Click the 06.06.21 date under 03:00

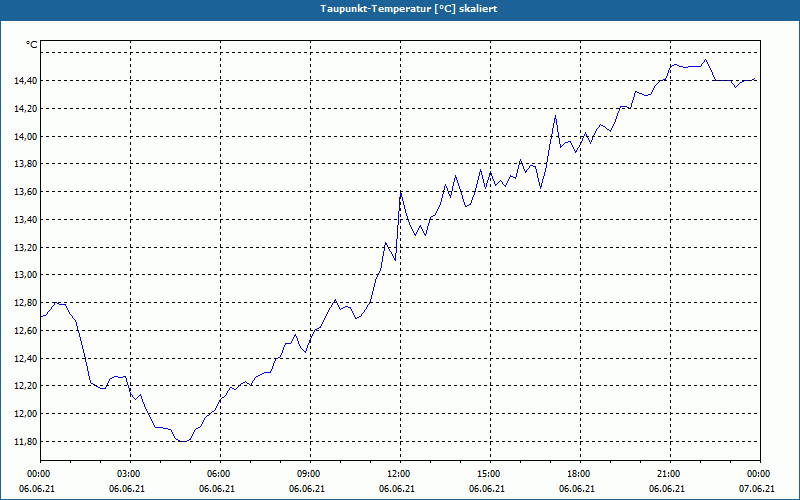coord(127,489)
